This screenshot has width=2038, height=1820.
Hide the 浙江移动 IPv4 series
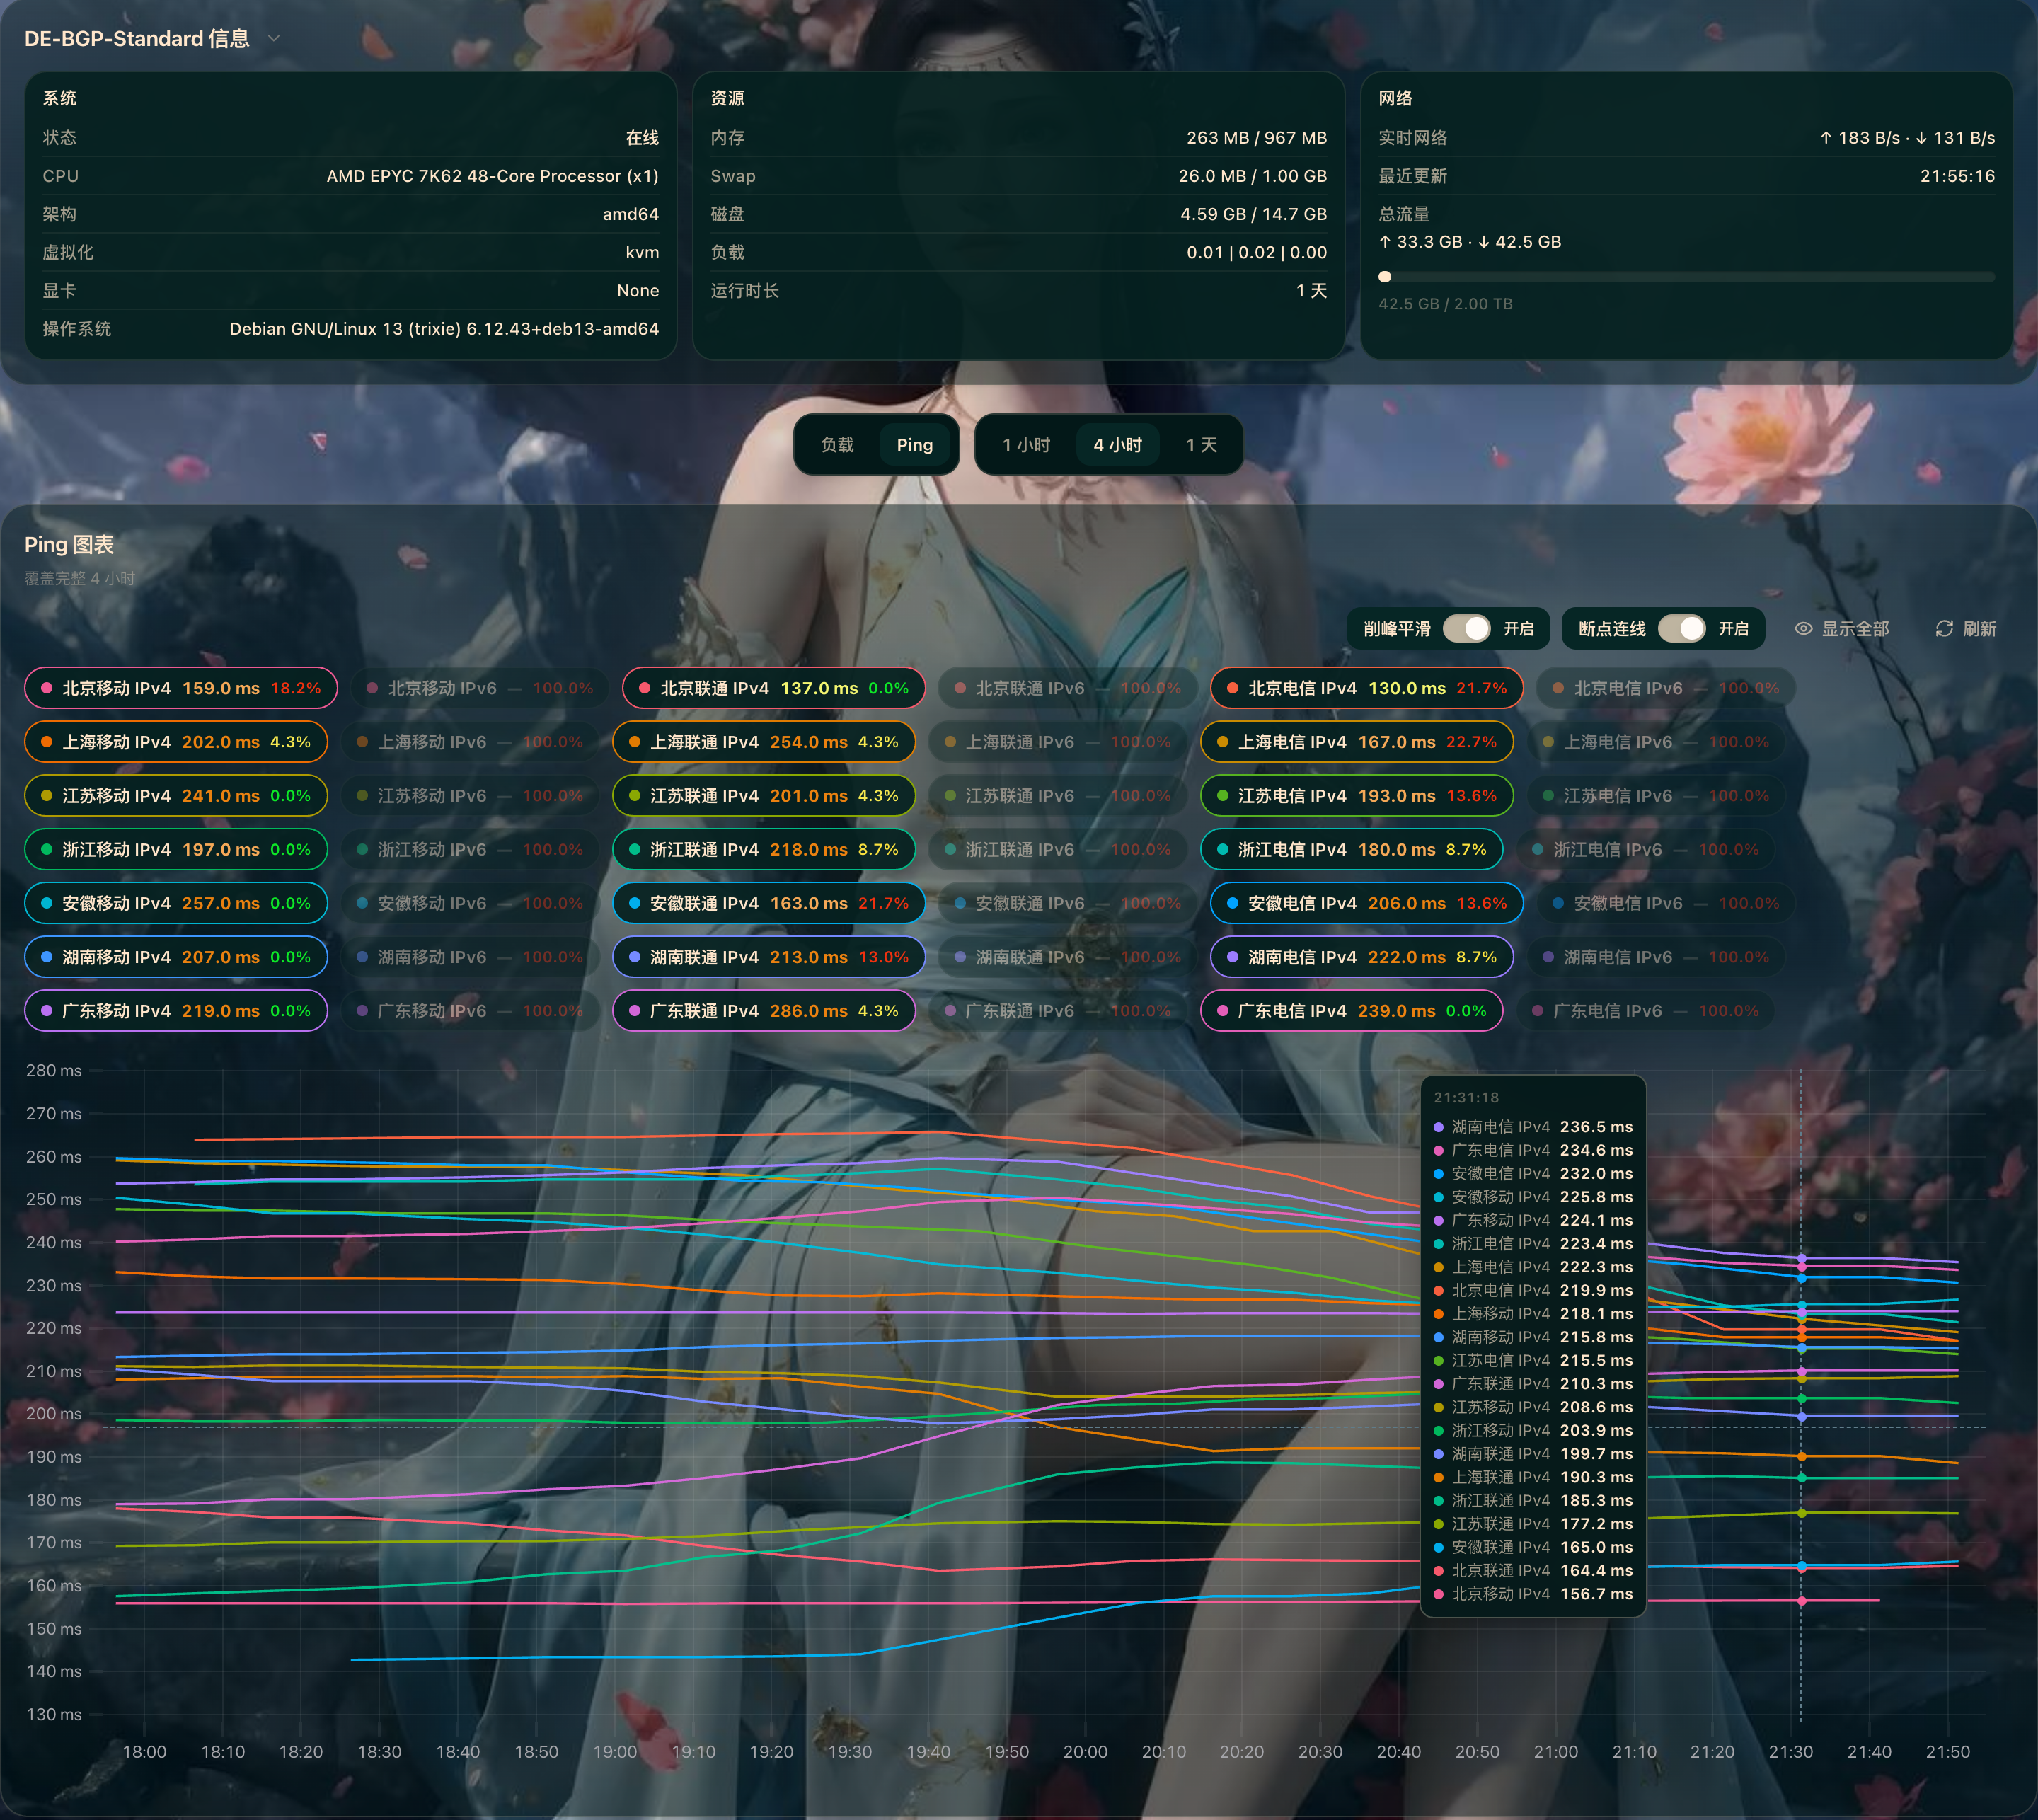176,850
